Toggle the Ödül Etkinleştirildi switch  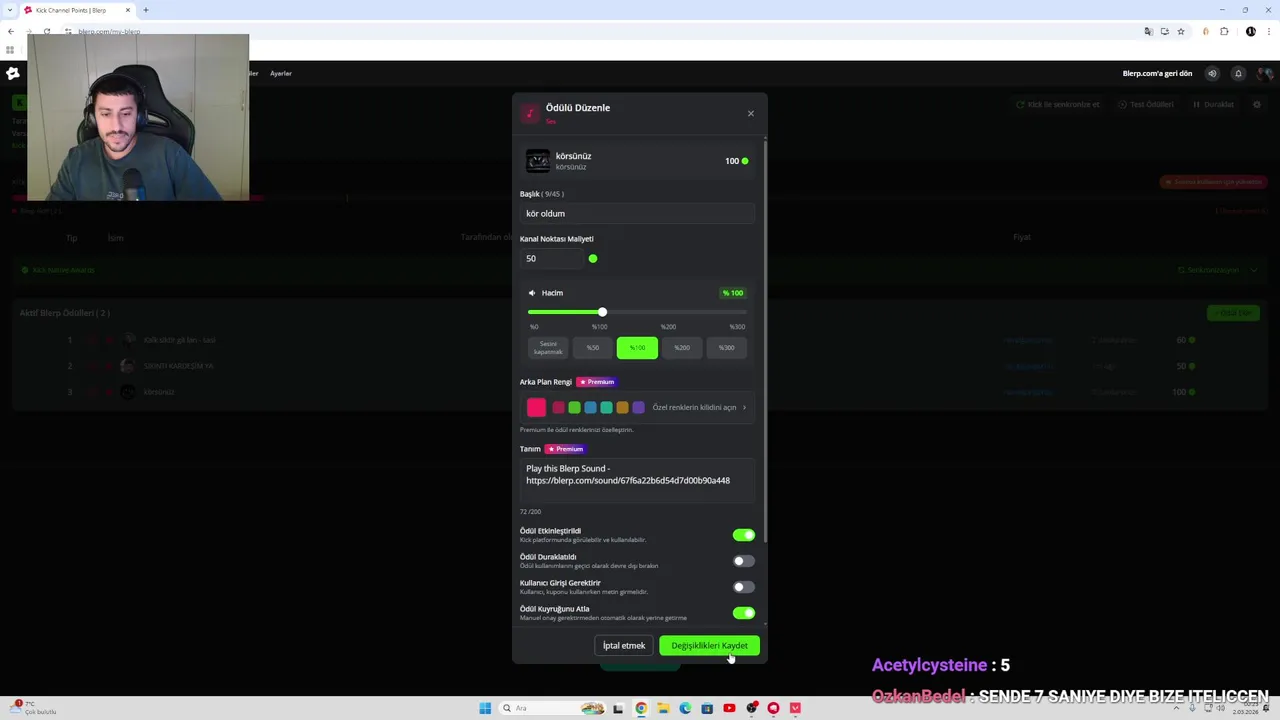[743, 535]
